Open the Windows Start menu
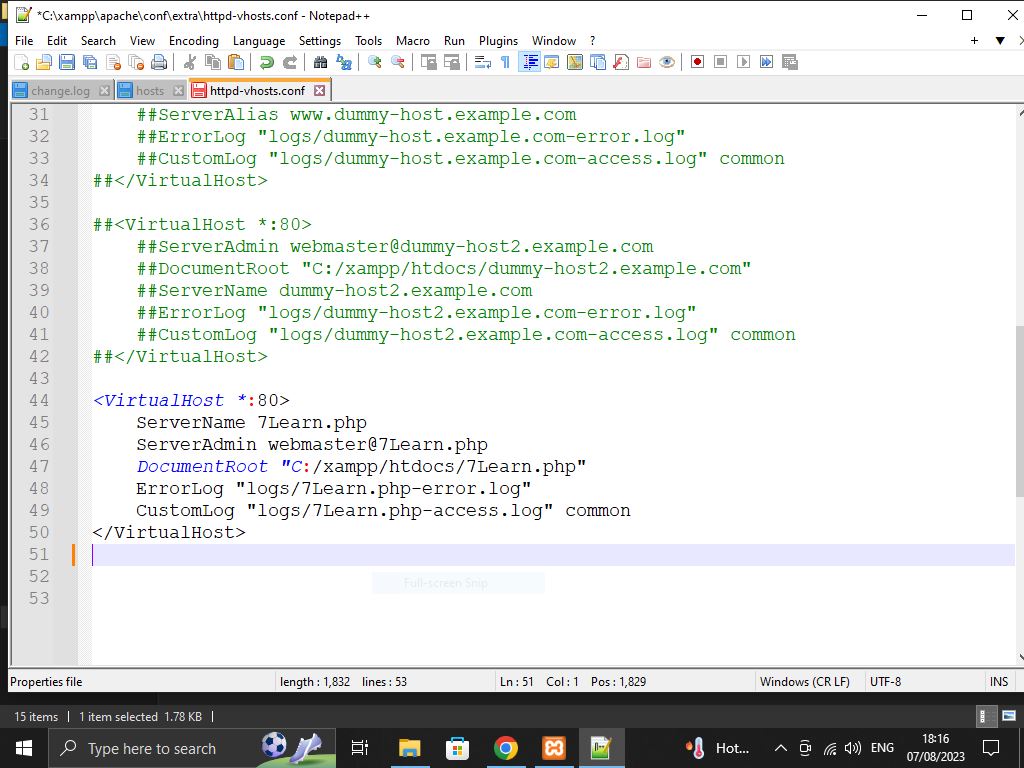 [24, 748]
